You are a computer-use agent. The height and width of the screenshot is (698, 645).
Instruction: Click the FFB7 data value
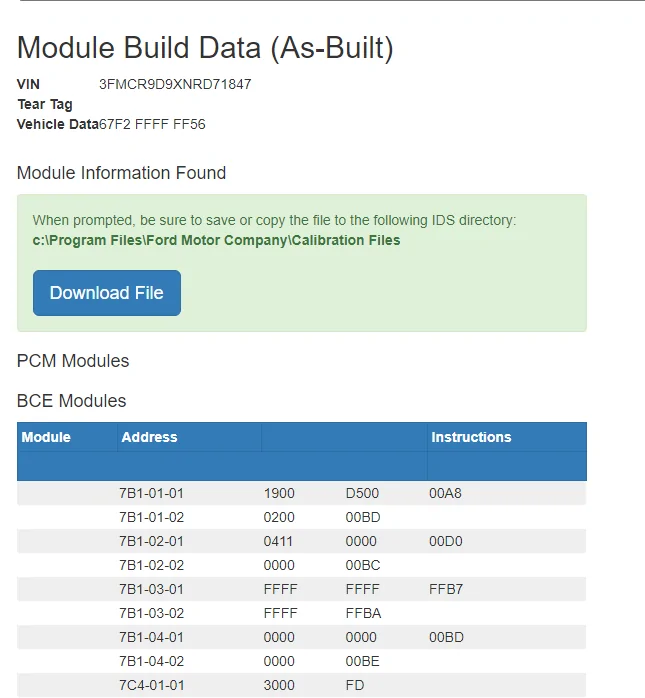(446, 589)
